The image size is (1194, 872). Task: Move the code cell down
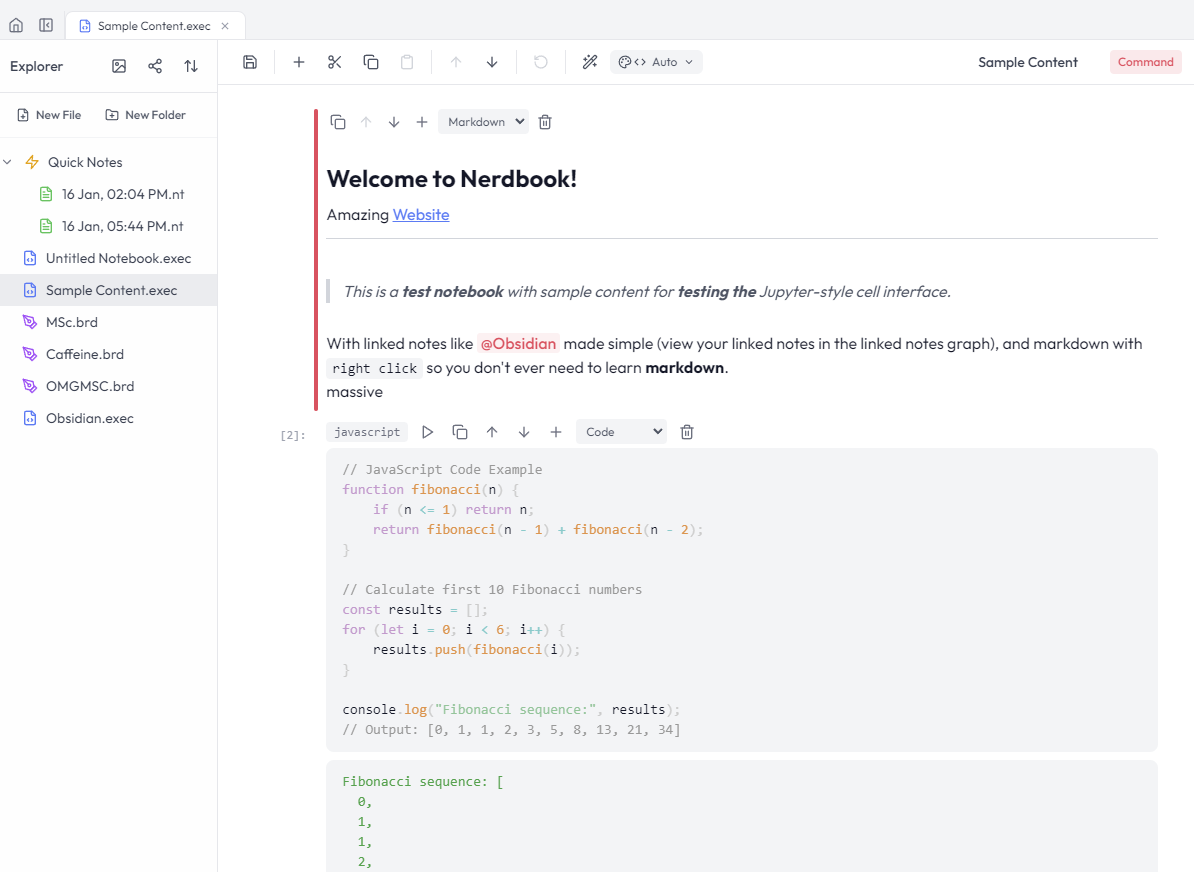[x=524, y=432]
